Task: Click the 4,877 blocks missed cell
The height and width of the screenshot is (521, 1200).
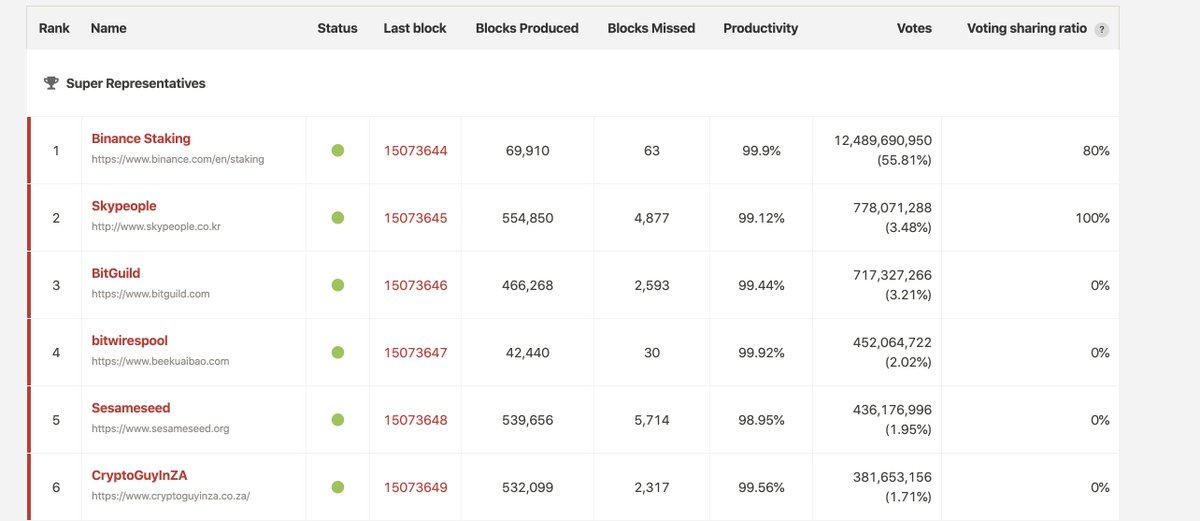Action: pyautogui.click(x=652, y=218)
